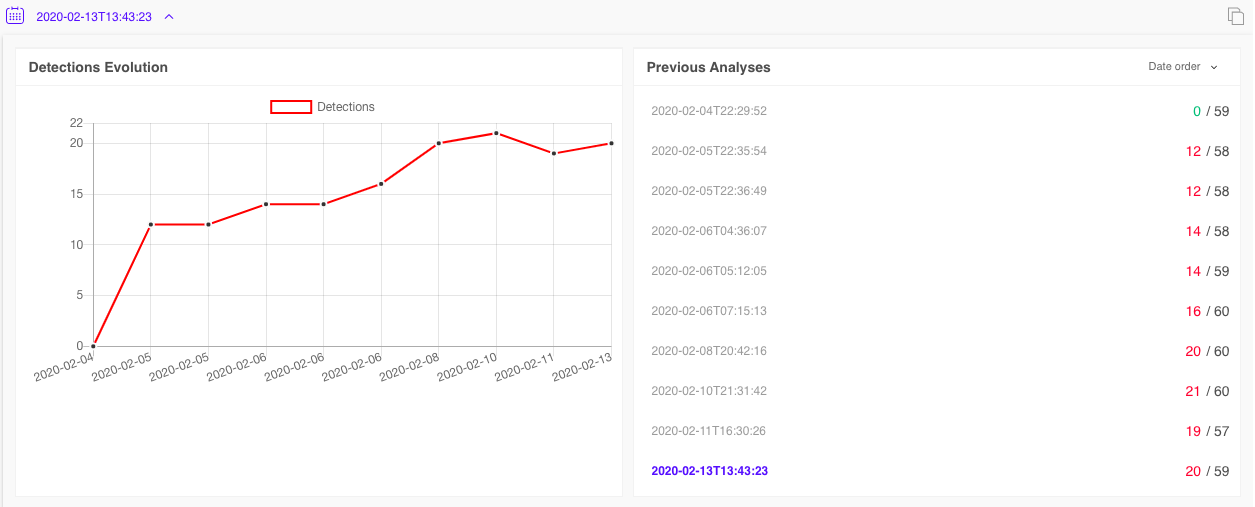1255x507 pixels.
Task: Click the chart peak data point at 21
Action: pos(496,133)
